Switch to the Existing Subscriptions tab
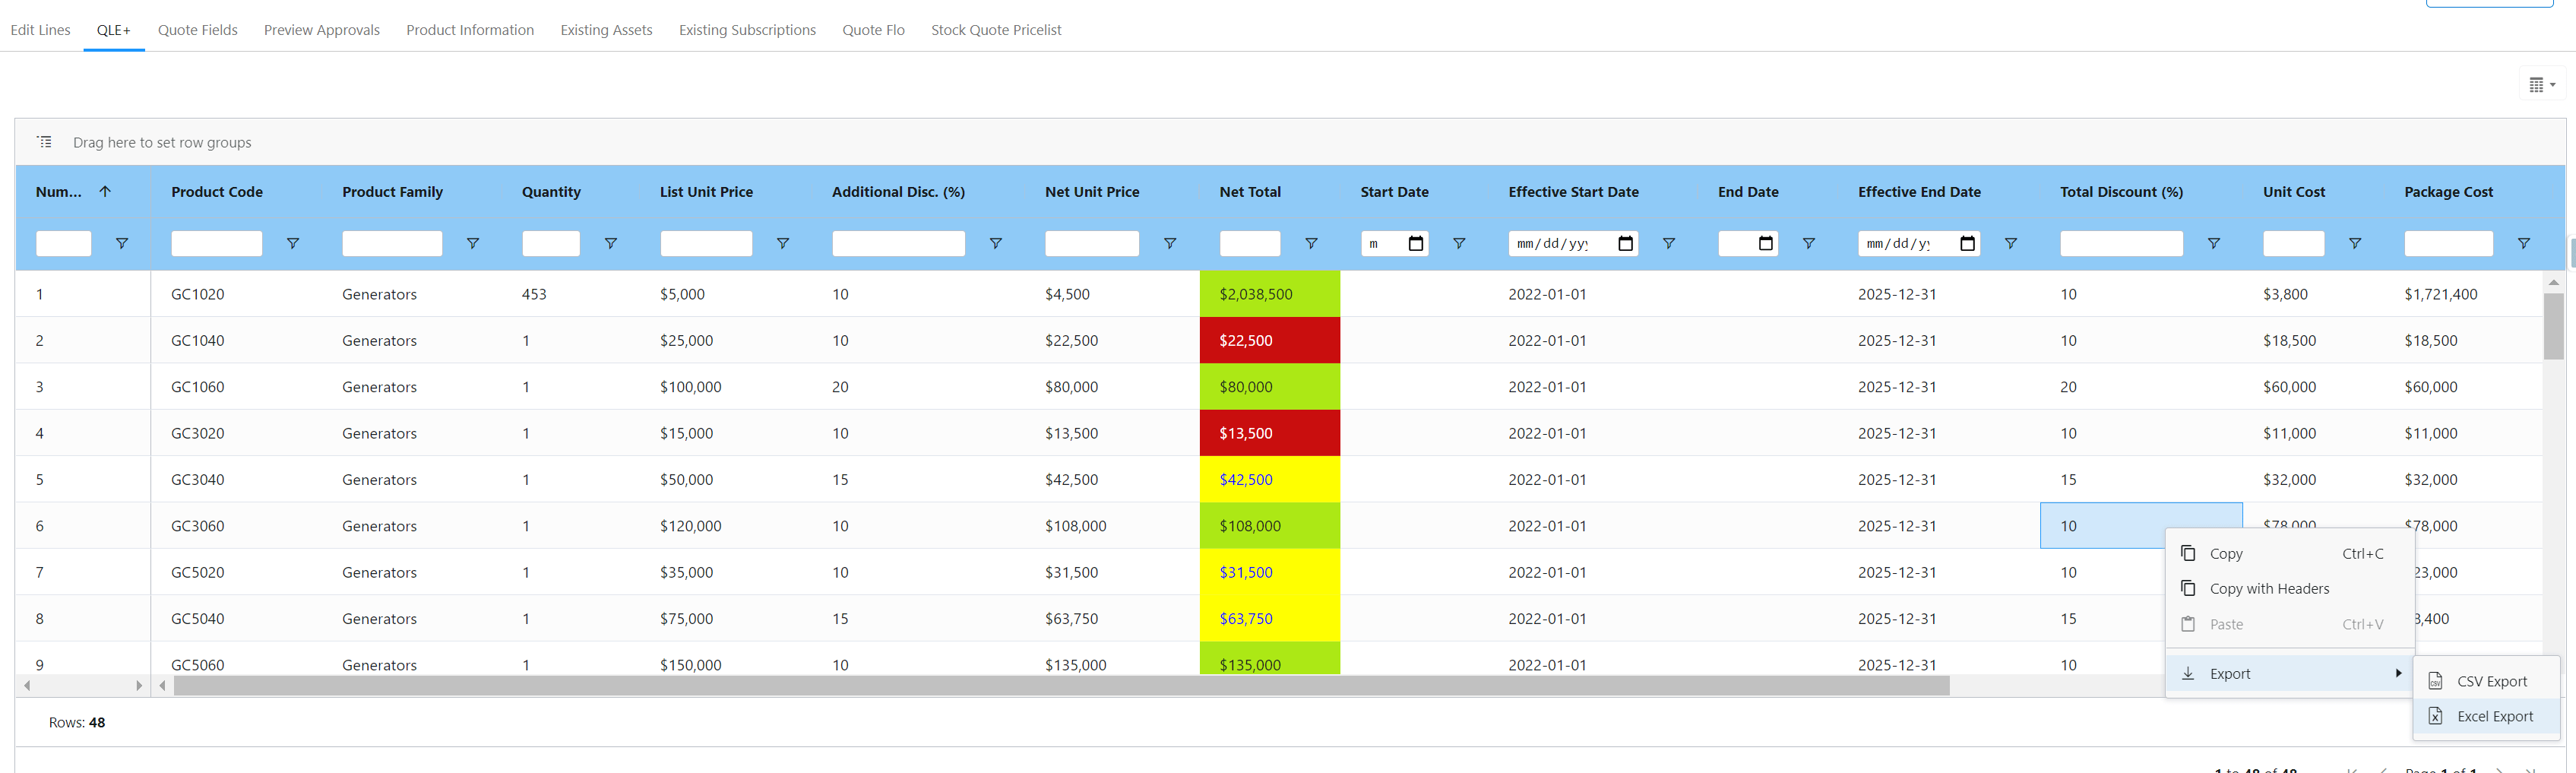The width and height of the screenshot is (2576, 773). (747, 30)
